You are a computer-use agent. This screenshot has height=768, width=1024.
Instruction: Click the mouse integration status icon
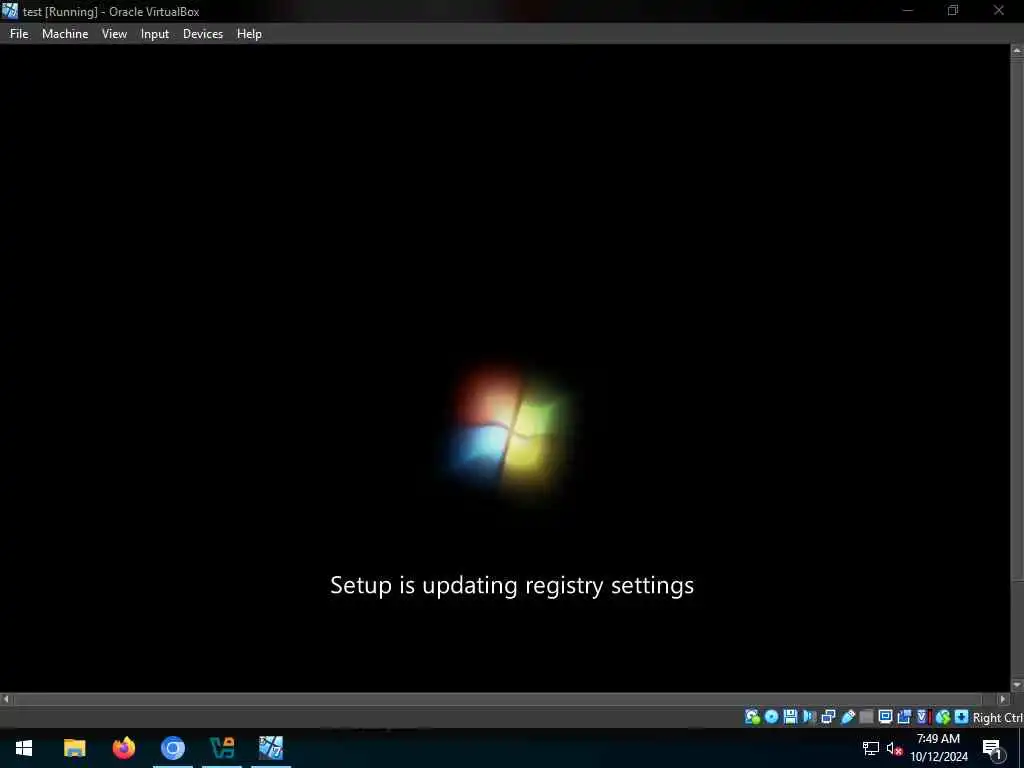(x=942, y=717)
